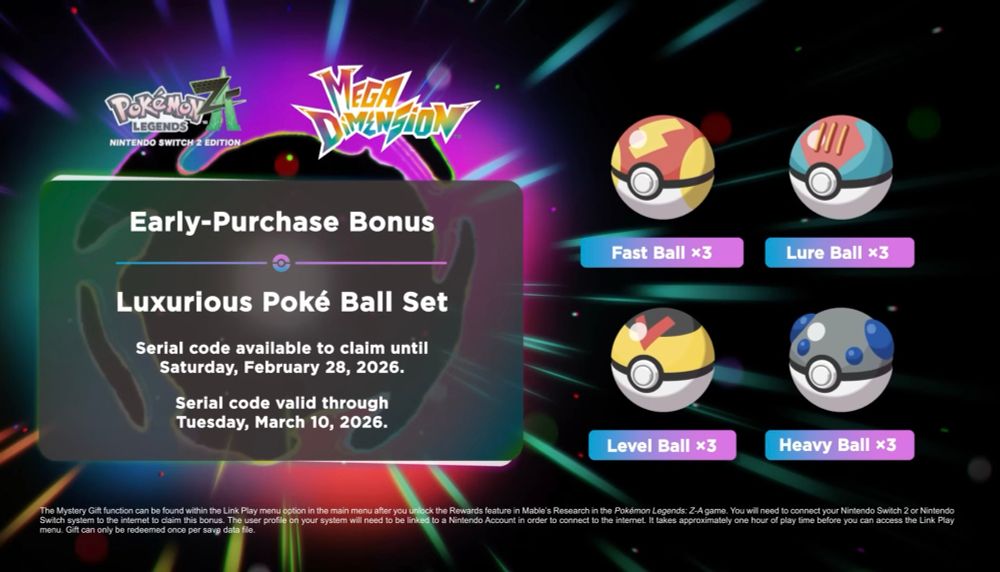Viewport: 1000px width, 572px height.
Task: Click the center button of the Fast Ball
Action: (x=644, y=181)
